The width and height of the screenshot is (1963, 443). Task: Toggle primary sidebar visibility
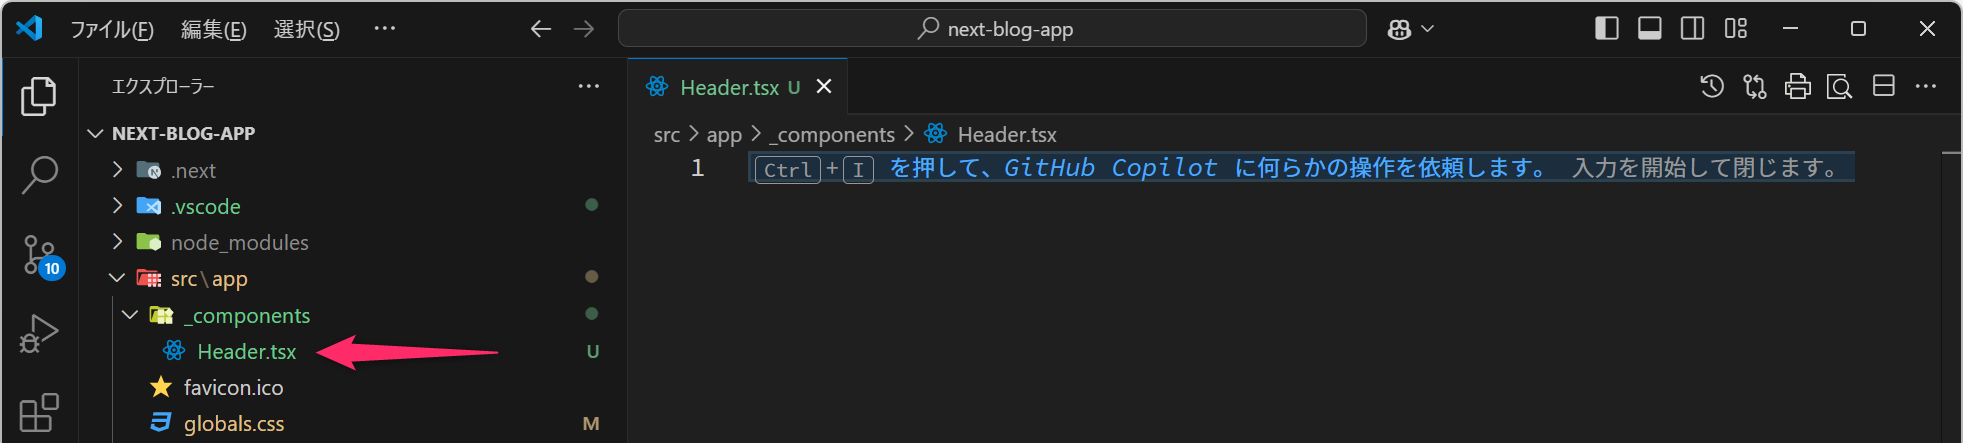click(x=1606, y=29)
